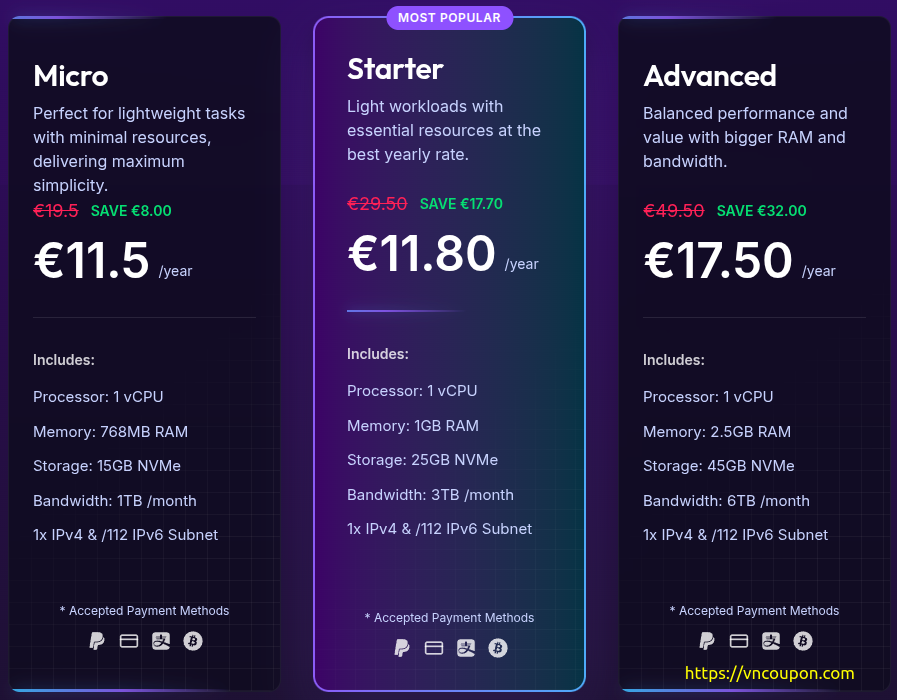The width and height of the screenshot is (897, 700).
Task: Select the Micro plan title
Action: pyautogui.click(x=71, y=76)
